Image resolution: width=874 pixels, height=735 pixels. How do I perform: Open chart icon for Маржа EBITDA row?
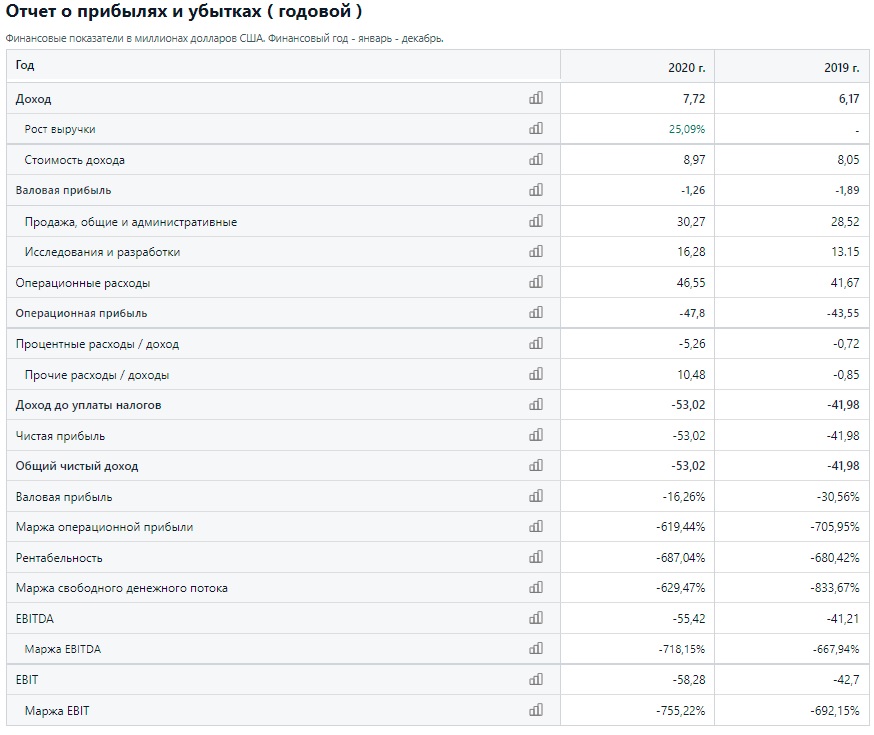pyautogui.click(x=536, y=649)
